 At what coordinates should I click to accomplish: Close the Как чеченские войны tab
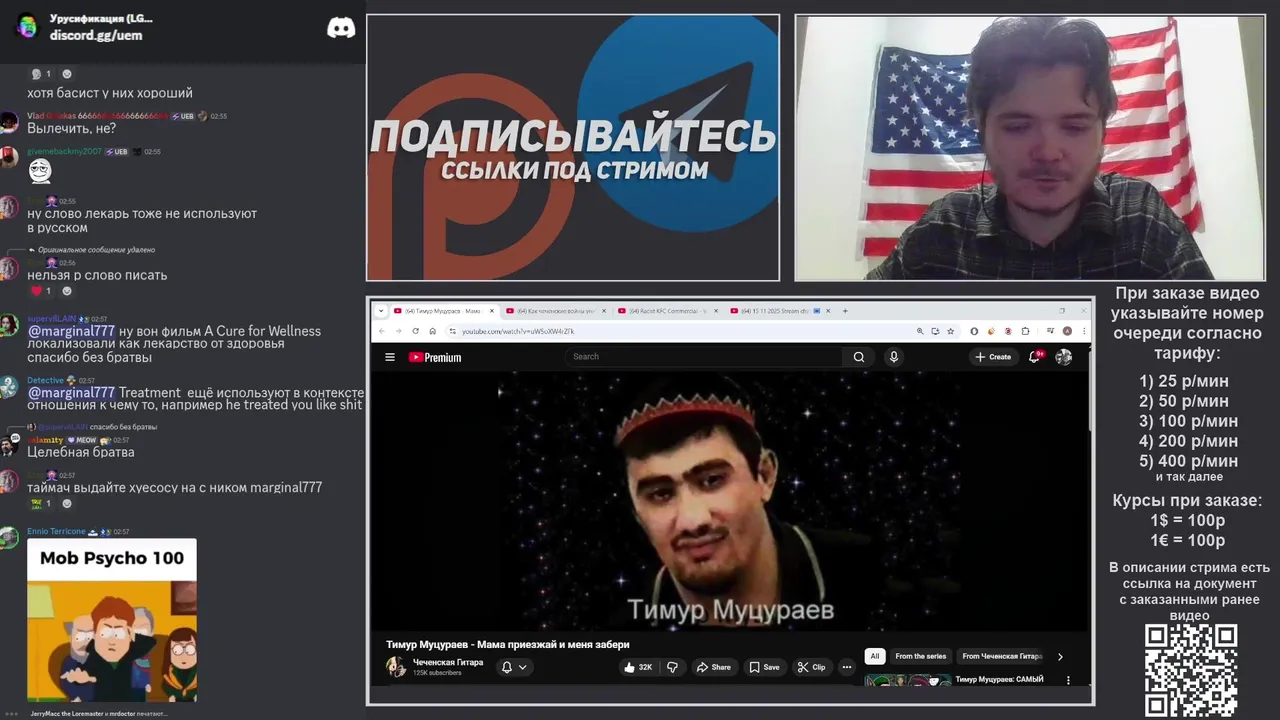[603, 311]
